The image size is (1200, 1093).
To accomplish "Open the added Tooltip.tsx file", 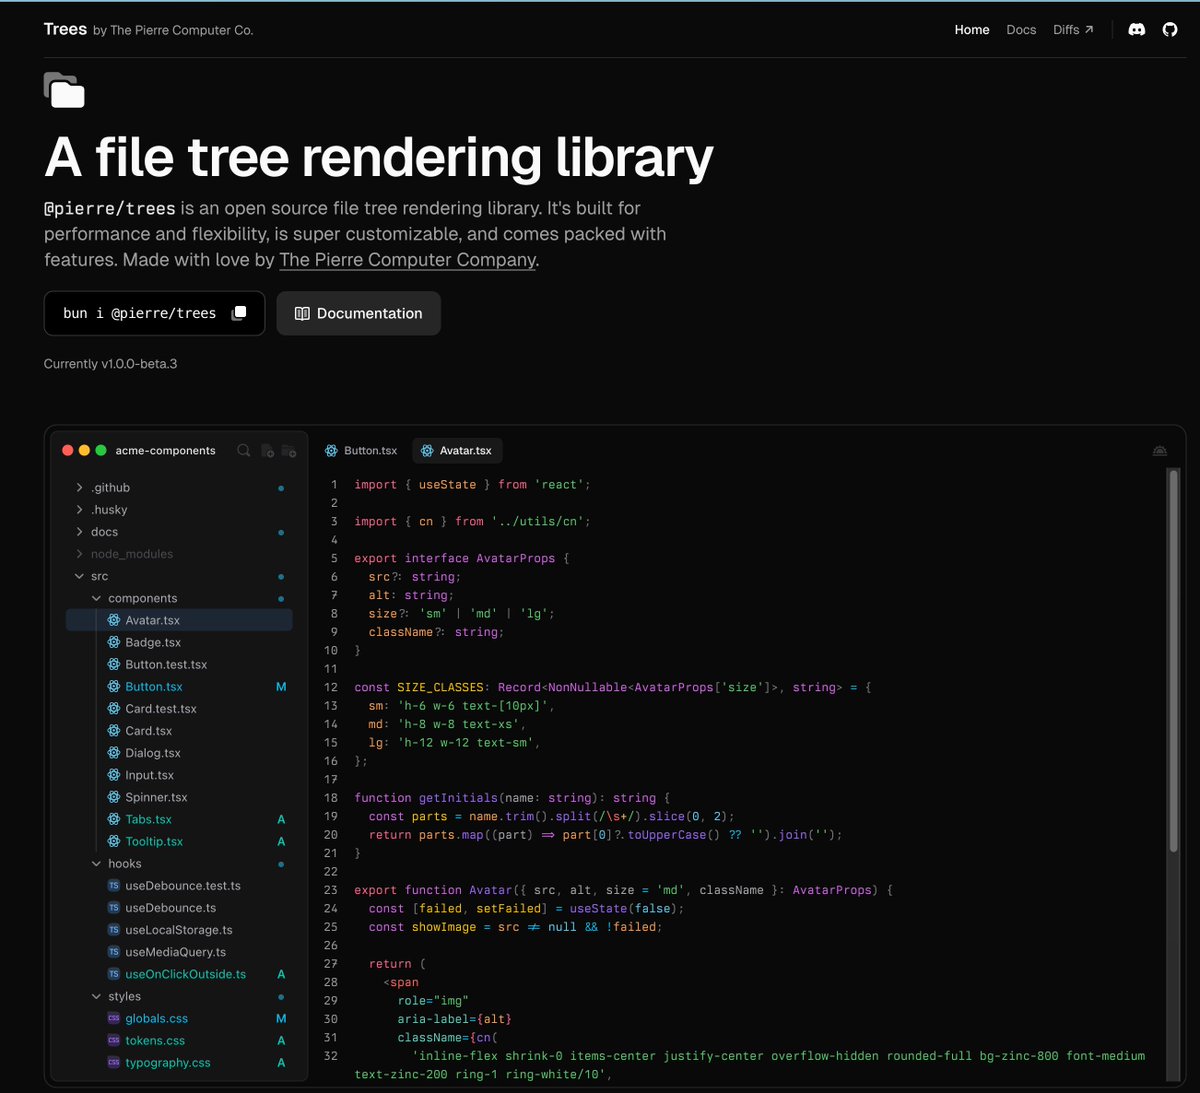I will pyautogui.click(x=180, y=841).
